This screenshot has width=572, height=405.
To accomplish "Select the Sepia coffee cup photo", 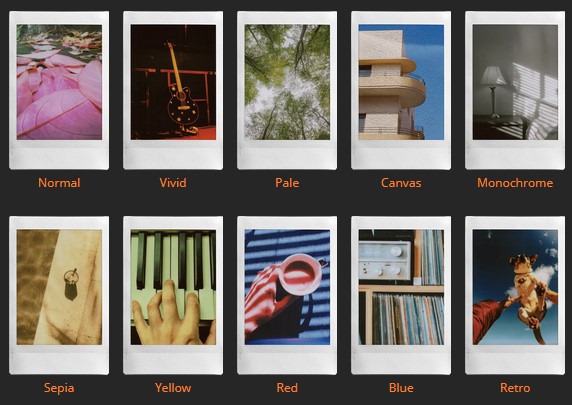I will tap(59, 295).
